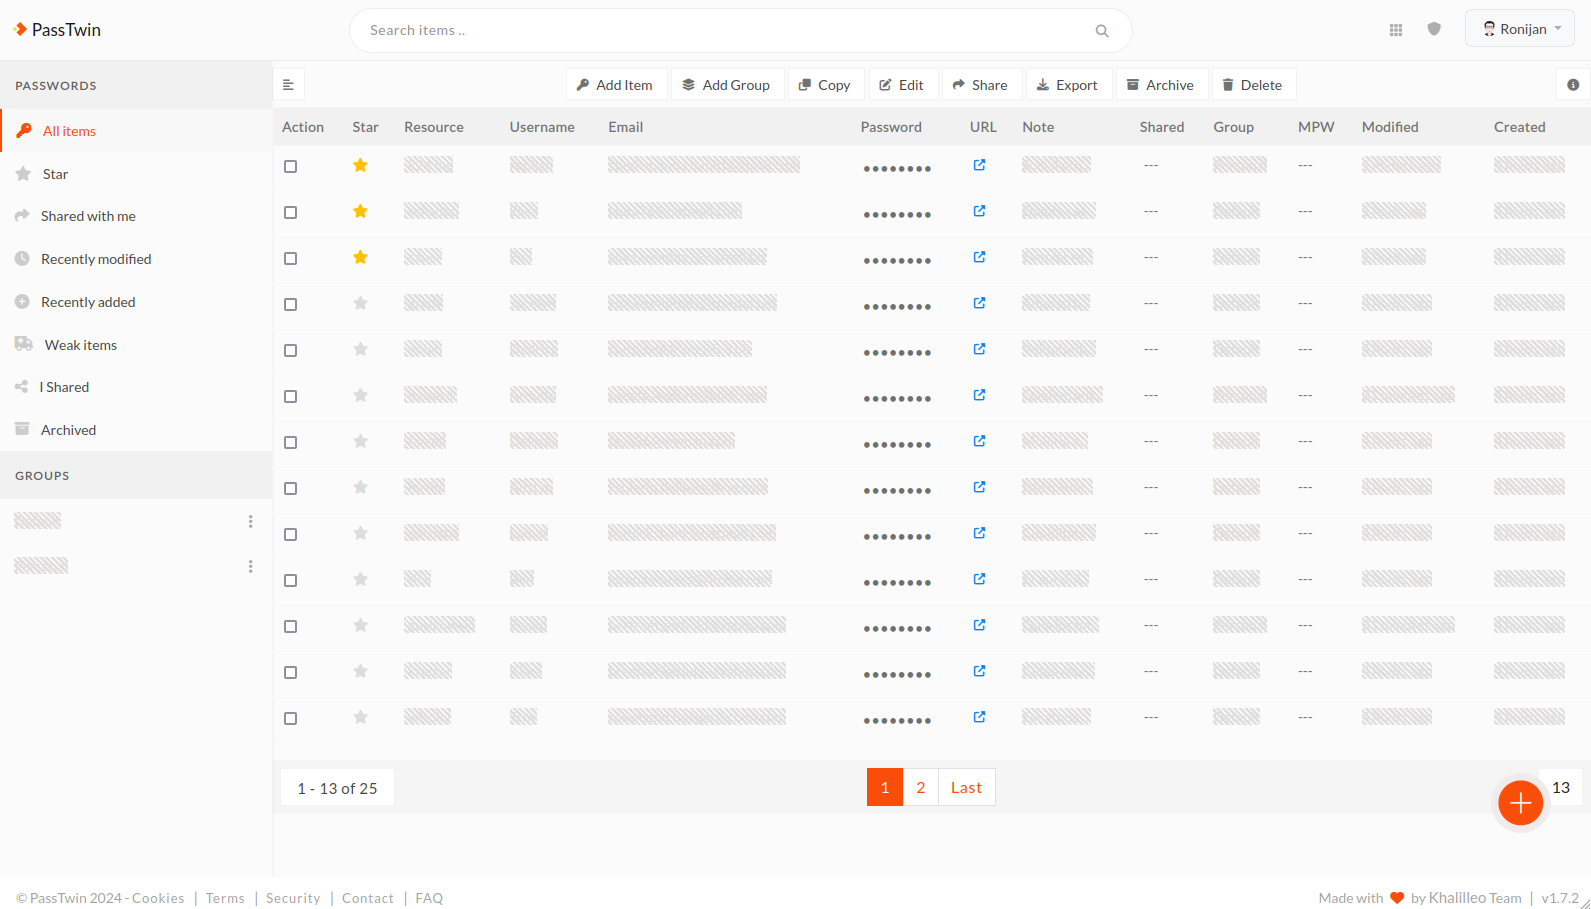Select page 1 in pagination
This screenshot has height=909, width=1591.
pyautogui.click(x=885, y=787)
